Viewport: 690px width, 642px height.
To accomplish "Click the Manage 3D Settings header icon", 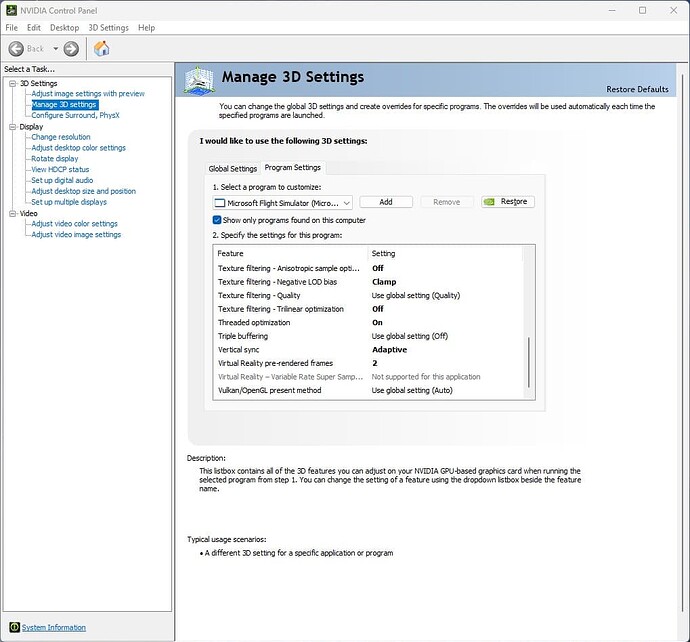I will click(199, 79).
